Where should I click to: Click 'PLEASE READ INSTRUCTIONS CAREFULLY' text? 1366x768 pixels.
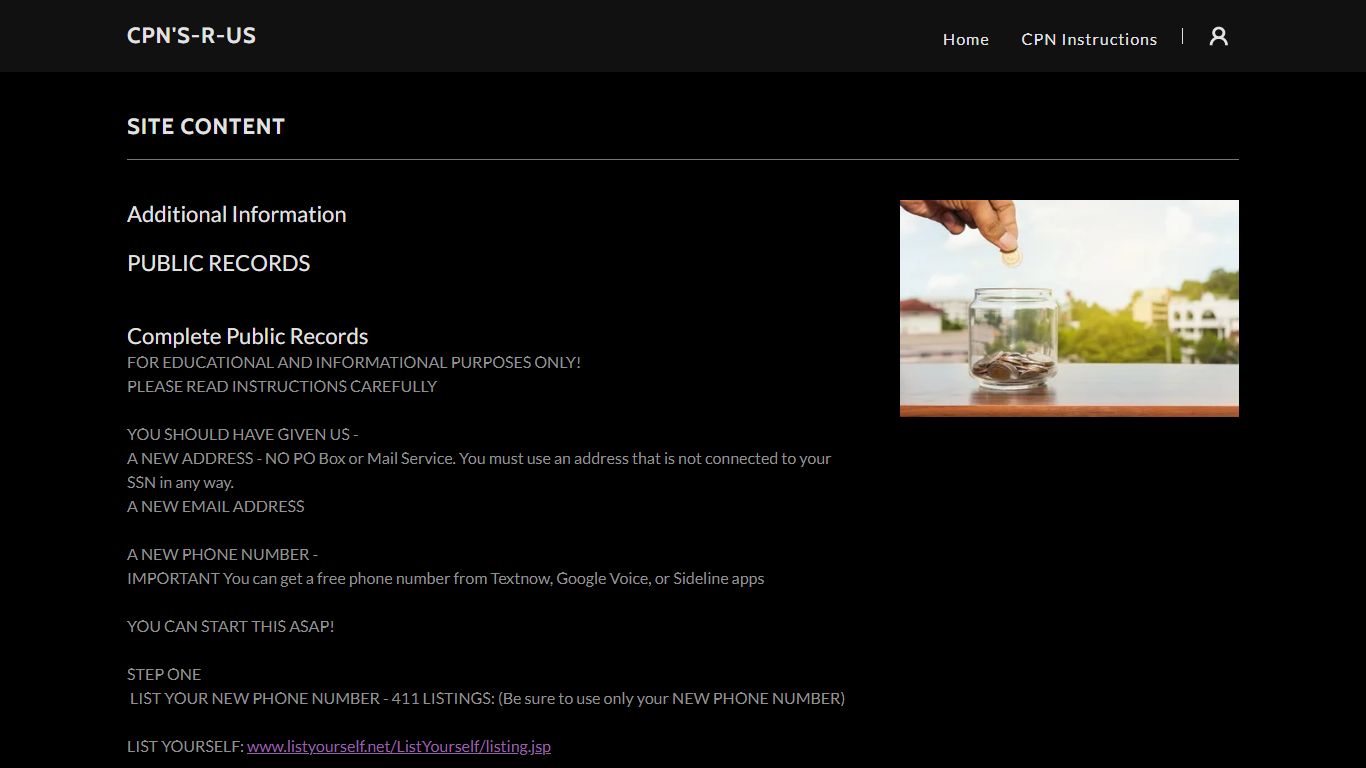coord(282,386)
